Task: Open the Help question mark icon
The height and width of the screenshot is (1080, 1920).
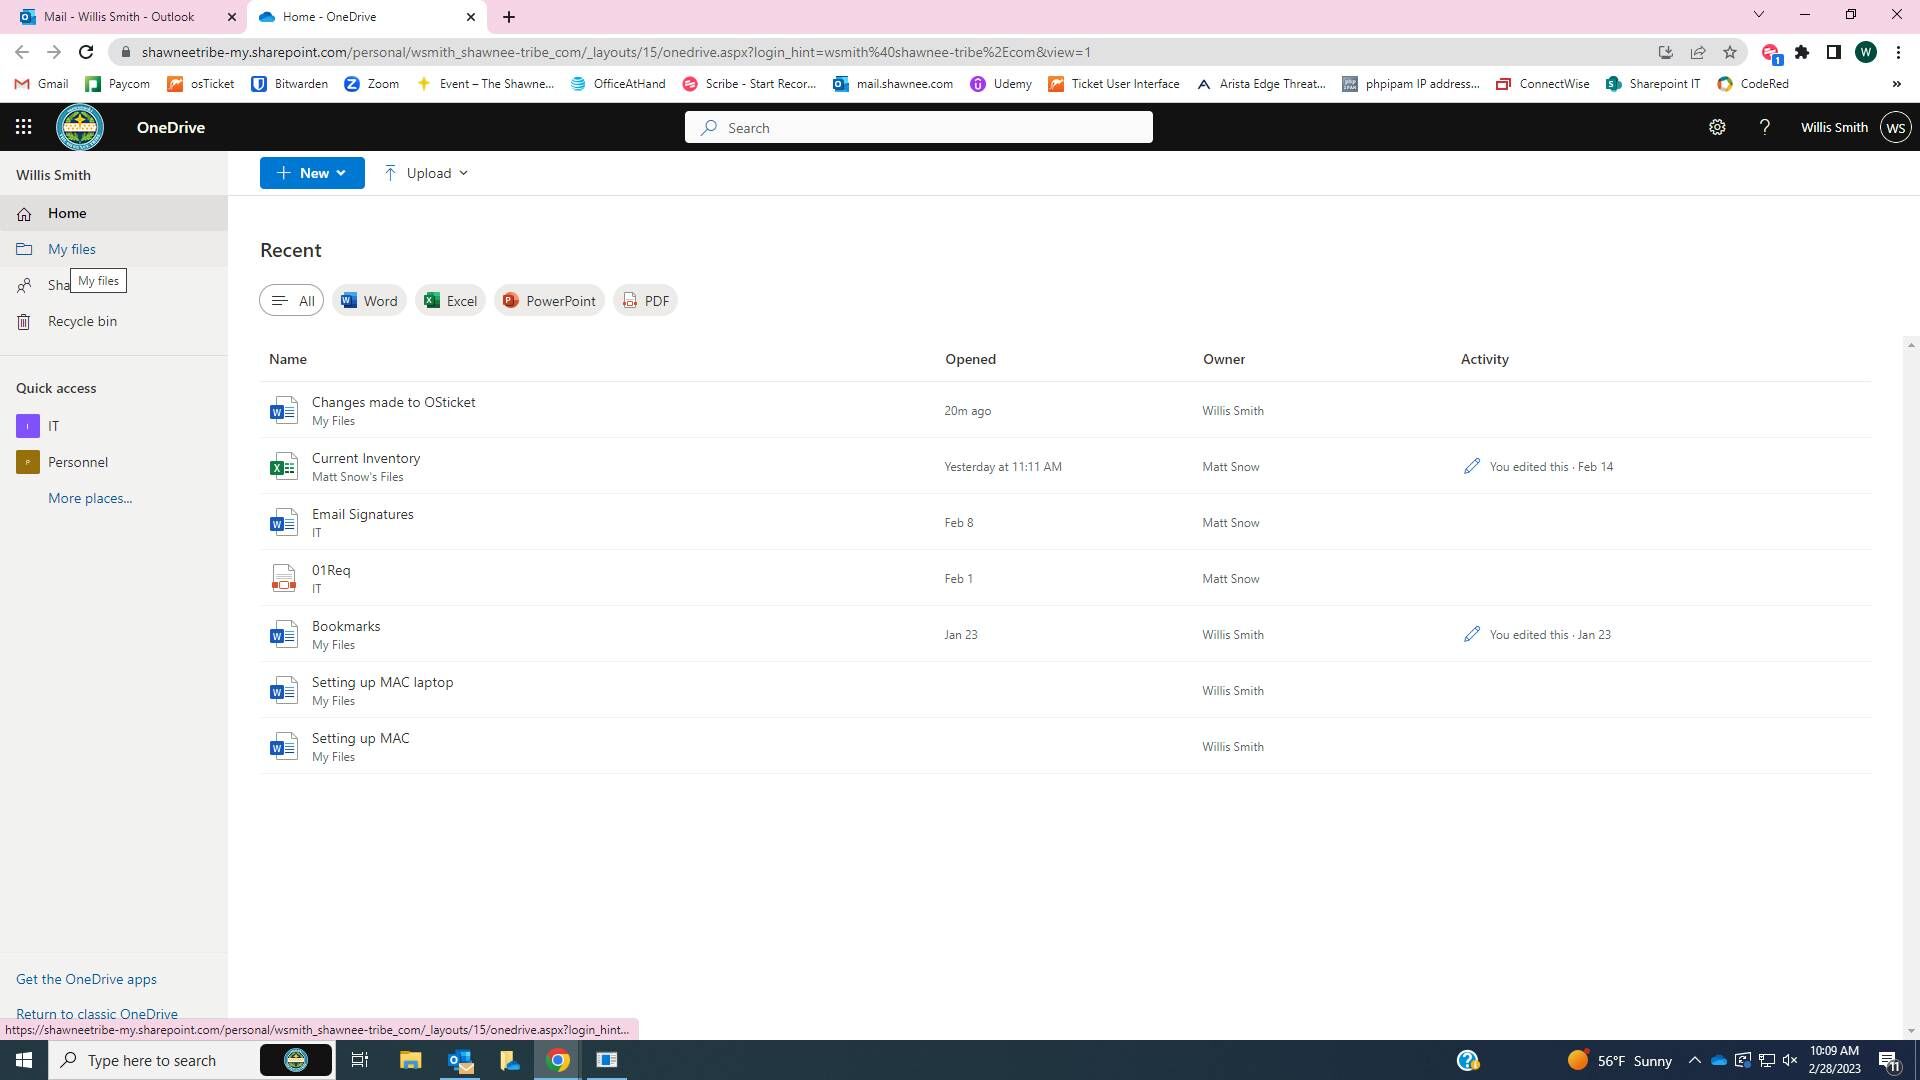Action: pos(1765,127)
